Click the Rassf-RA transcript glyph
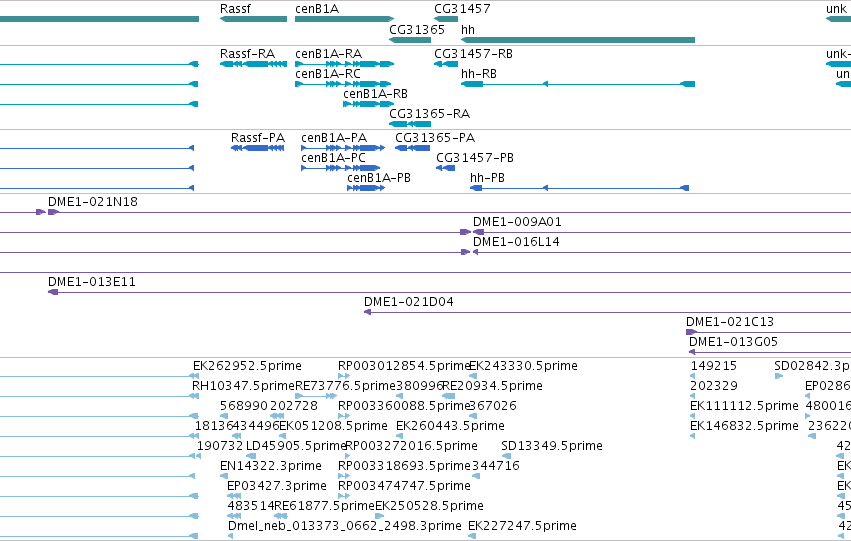 click(x=253, y=64)
